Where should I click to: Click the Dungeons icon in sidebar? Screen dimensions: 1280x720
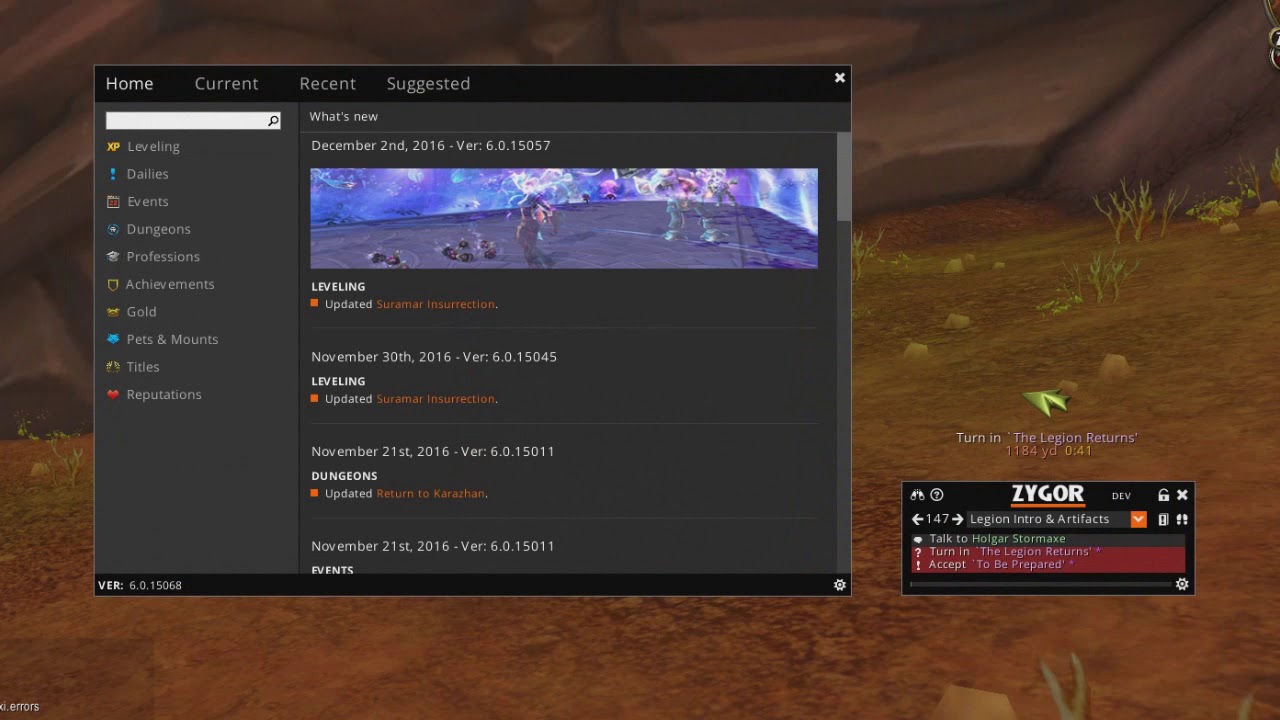click(113, 229)
